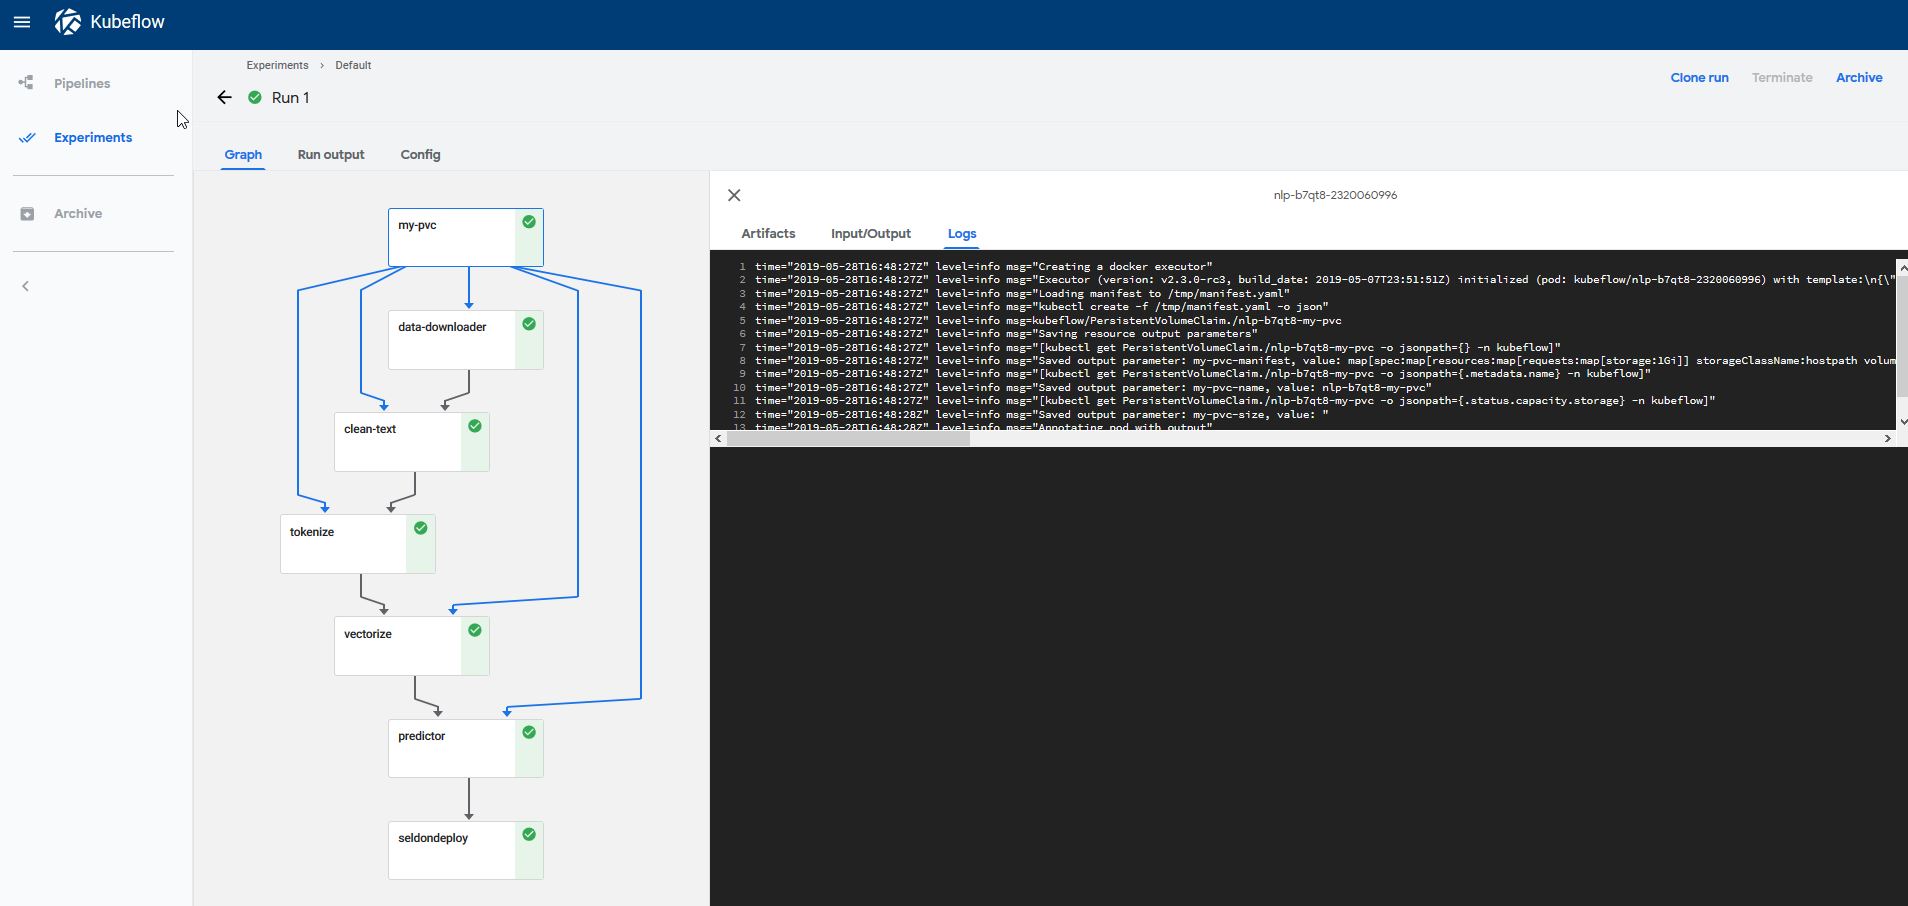This screenshot has height=906, width=1908.
Task: Click the Experiments checkmark icon in sidebar
Action: click(x=27, y=137)
